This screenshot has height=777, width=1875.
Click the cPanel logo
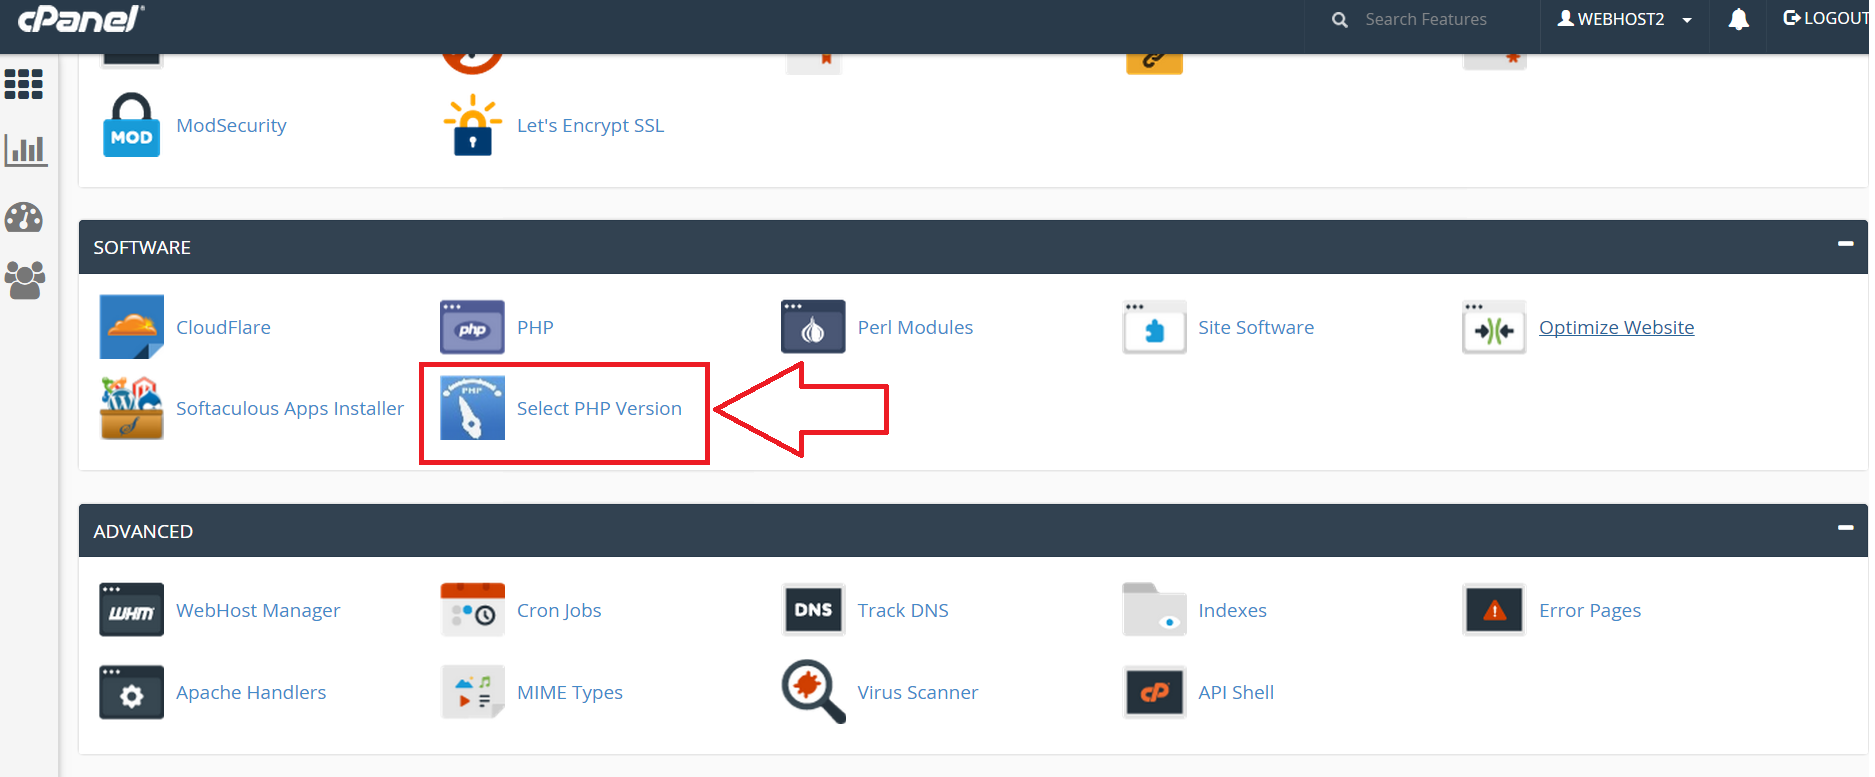pos(81,18)
